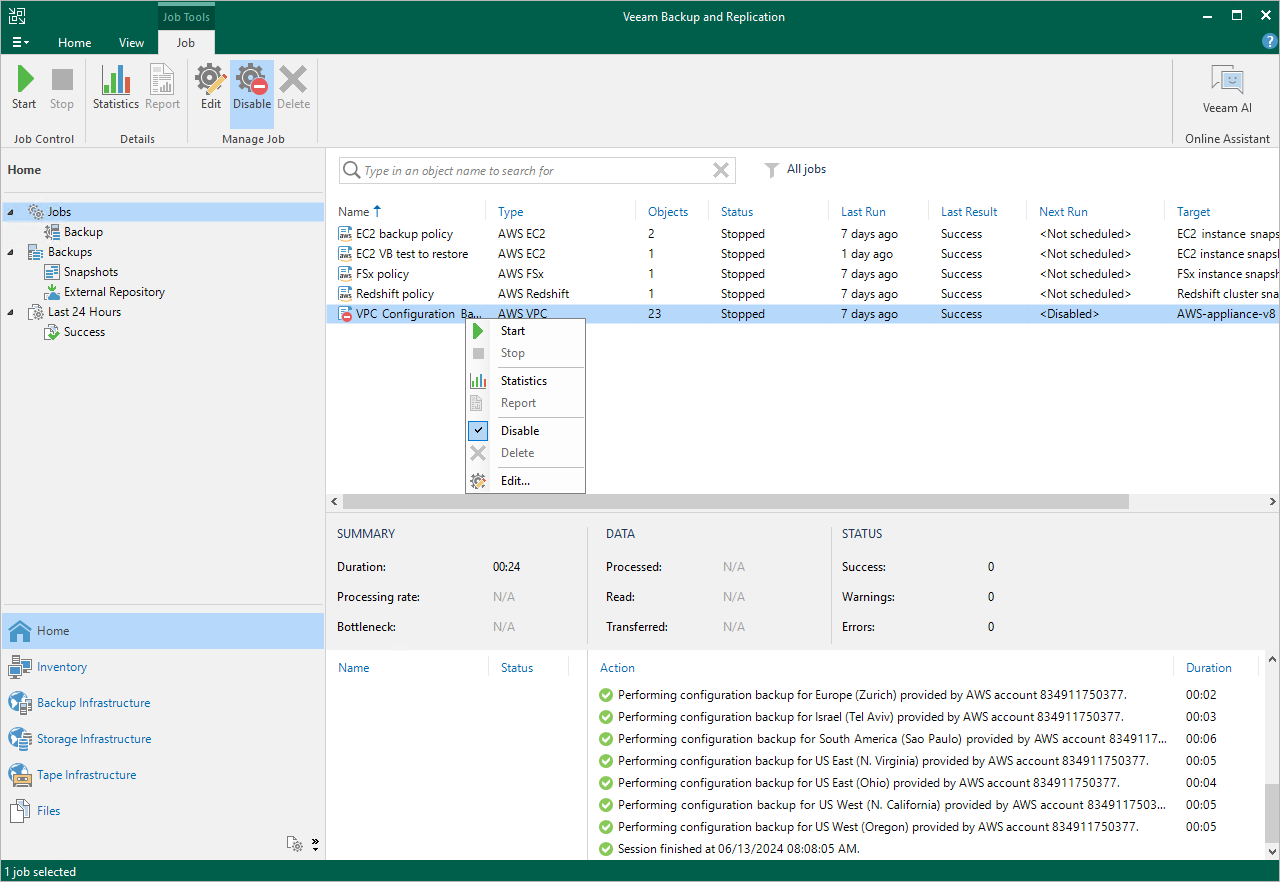Click the Job Tools contextual tab label
This screenshot has height=882, width=1280.
(186, 17)
